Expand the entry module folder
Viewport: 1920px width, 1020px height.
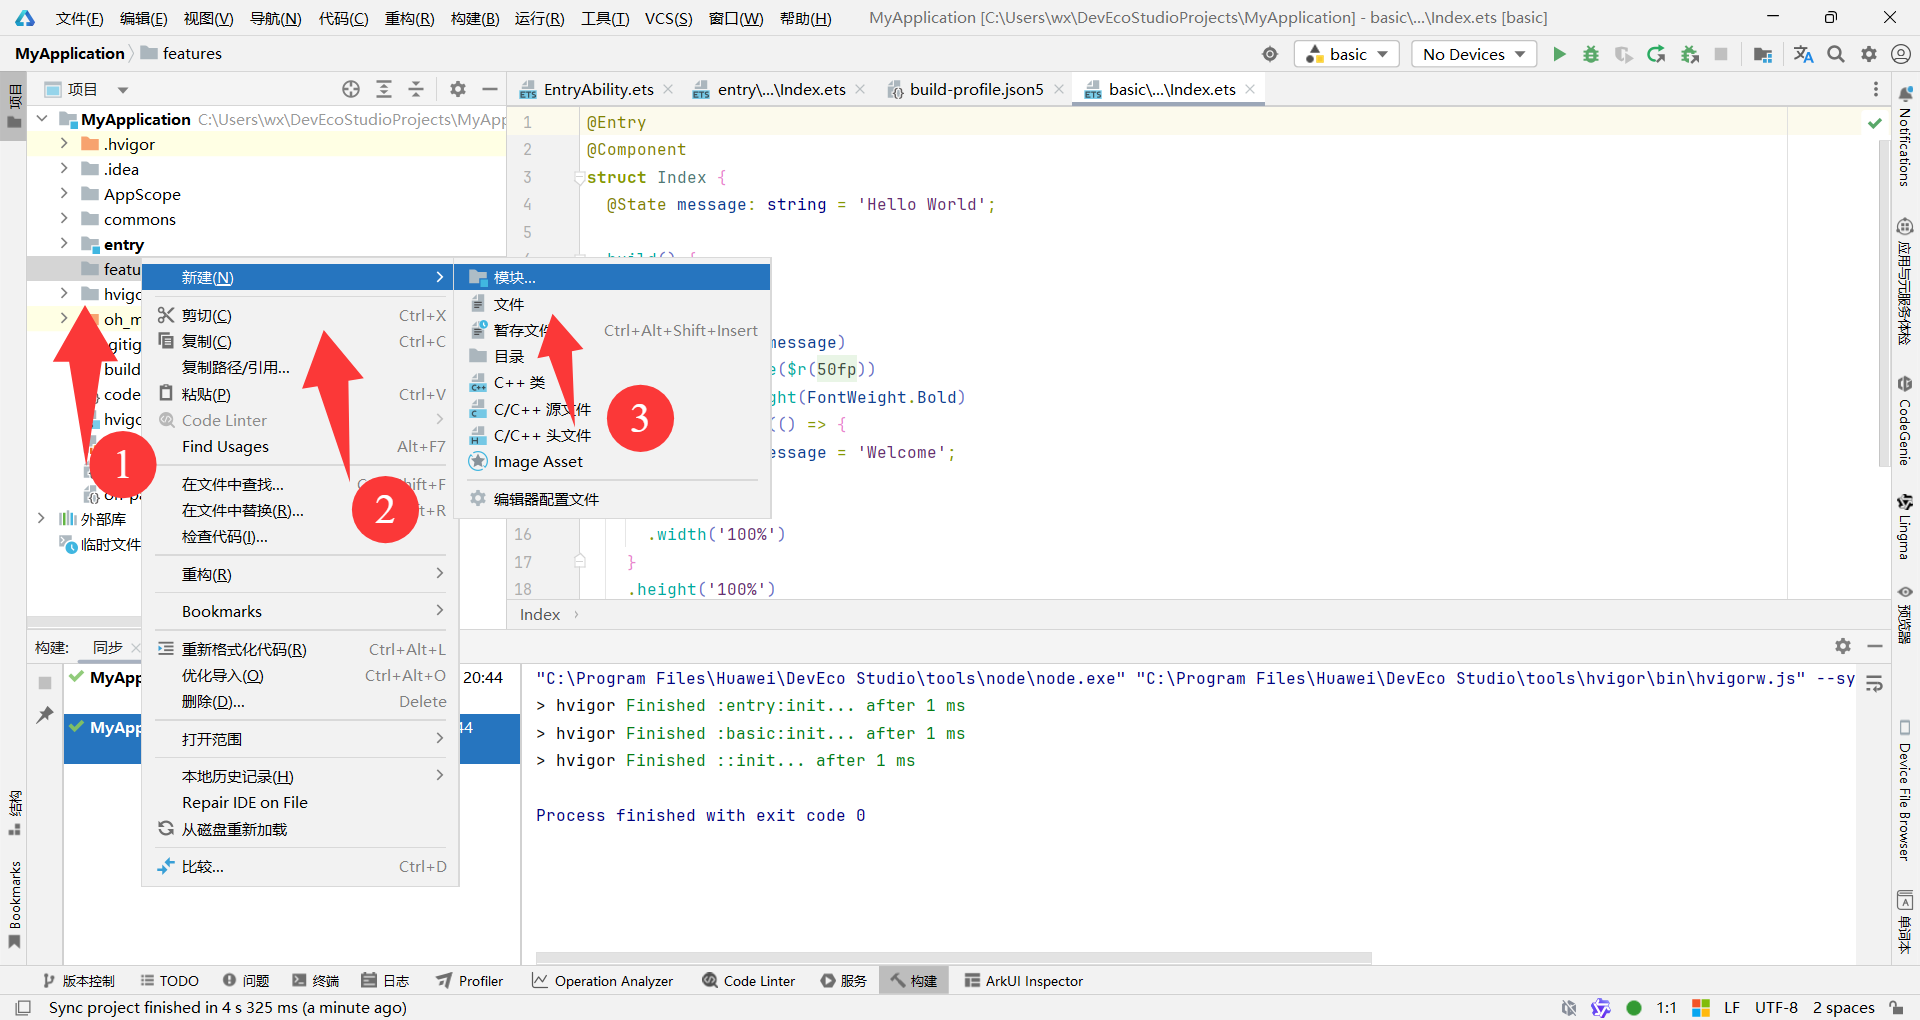pos(63,243)
